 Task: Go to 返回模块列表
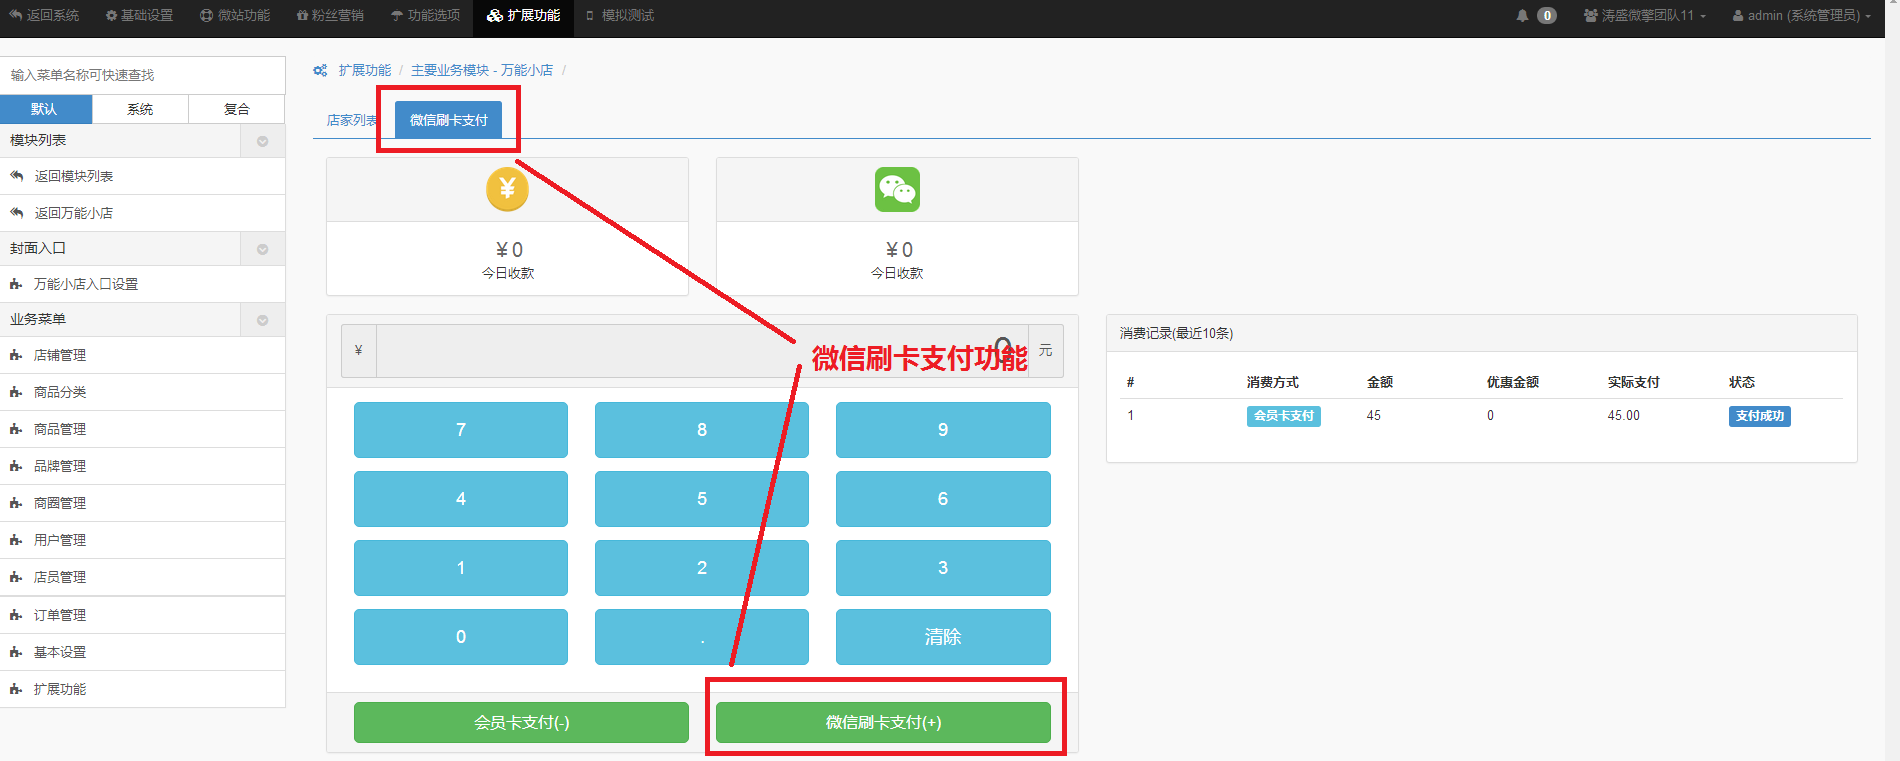(142, 176)
